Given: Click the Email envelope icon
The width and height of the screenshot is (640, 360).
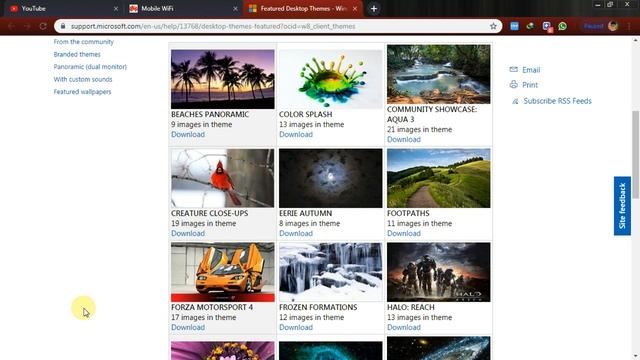Looking at the screenshot, I should pyautogui.click(x=513, y=69).
